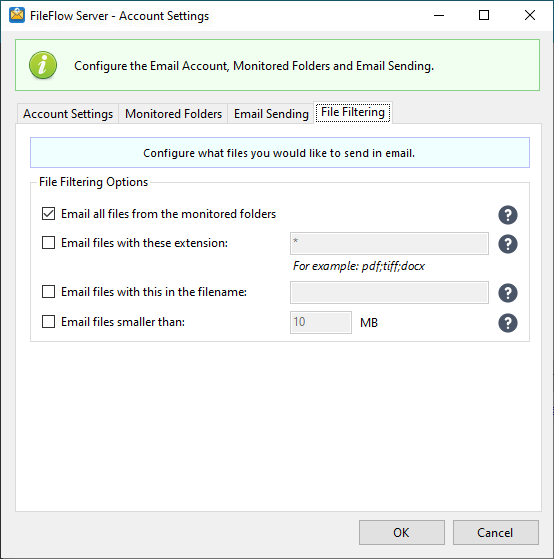
Task: Switch to the Account Settings tab
Action: 68,114
